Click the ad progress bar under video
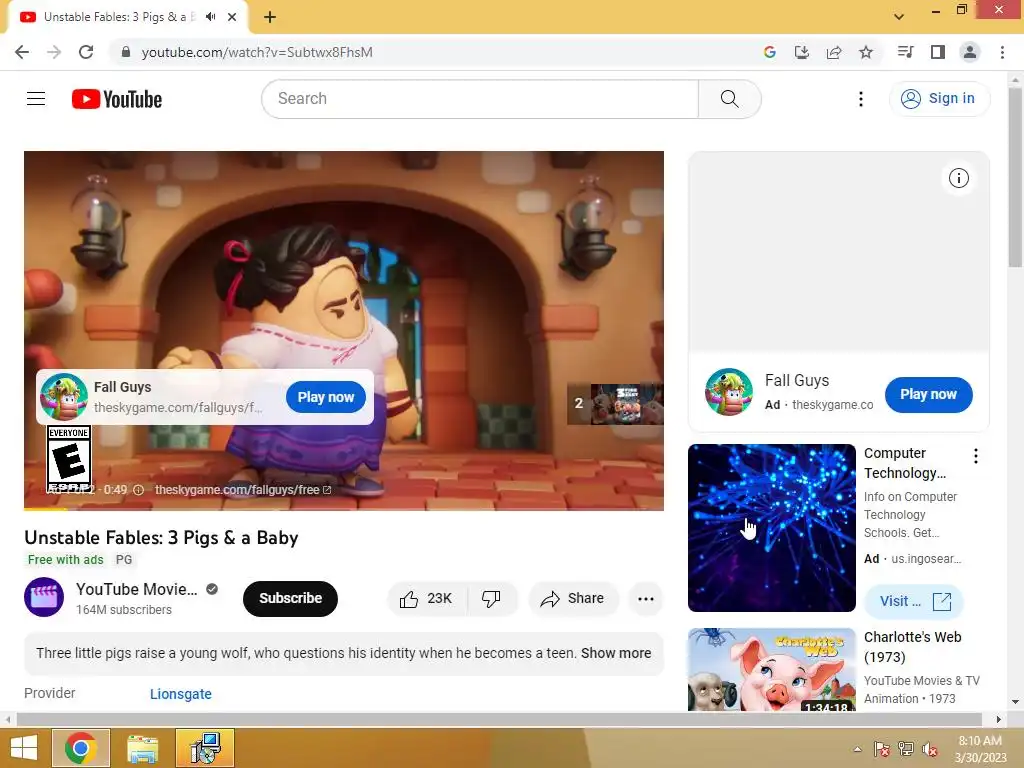1024x768 pixels. [x=344, y=509]
